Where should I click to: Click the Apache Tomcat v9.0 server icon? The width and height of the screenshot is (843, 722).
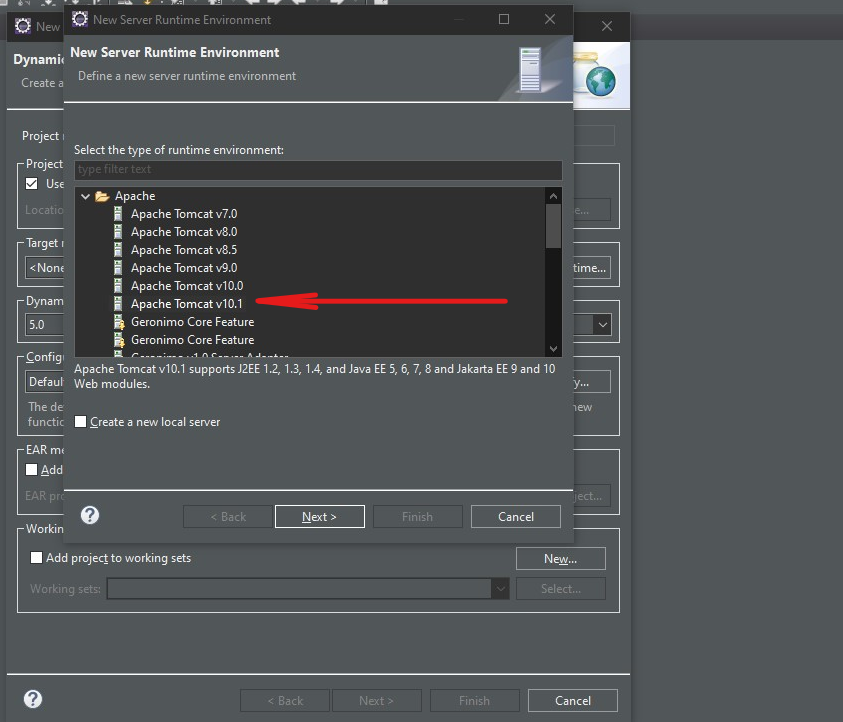pyautogui.click(x=119, y=268)
